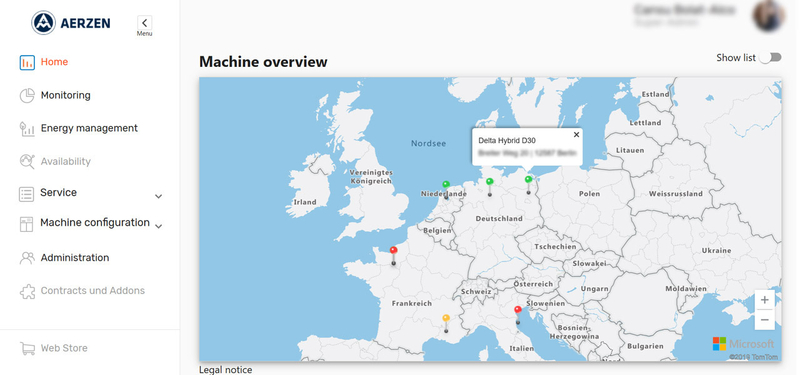800x375 pixels.
Task: Expand the Machine configuration chevron
Action: (159, 226)
